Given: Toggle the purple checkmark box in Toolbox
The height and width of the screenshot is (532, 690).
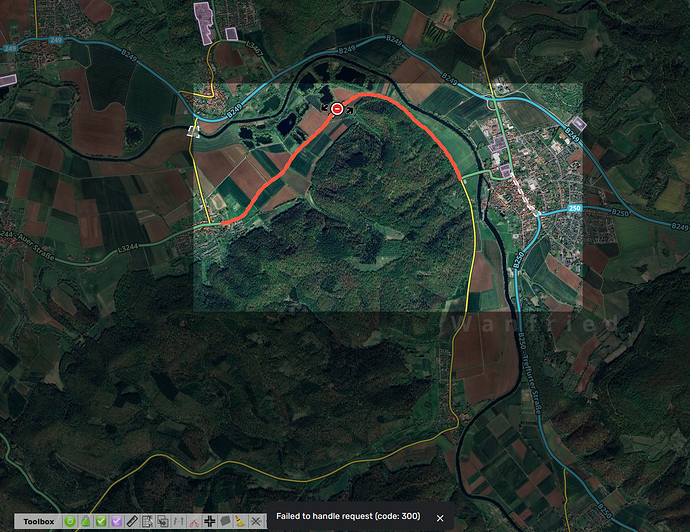Looking at the screenshot, I should click(116, 521).
